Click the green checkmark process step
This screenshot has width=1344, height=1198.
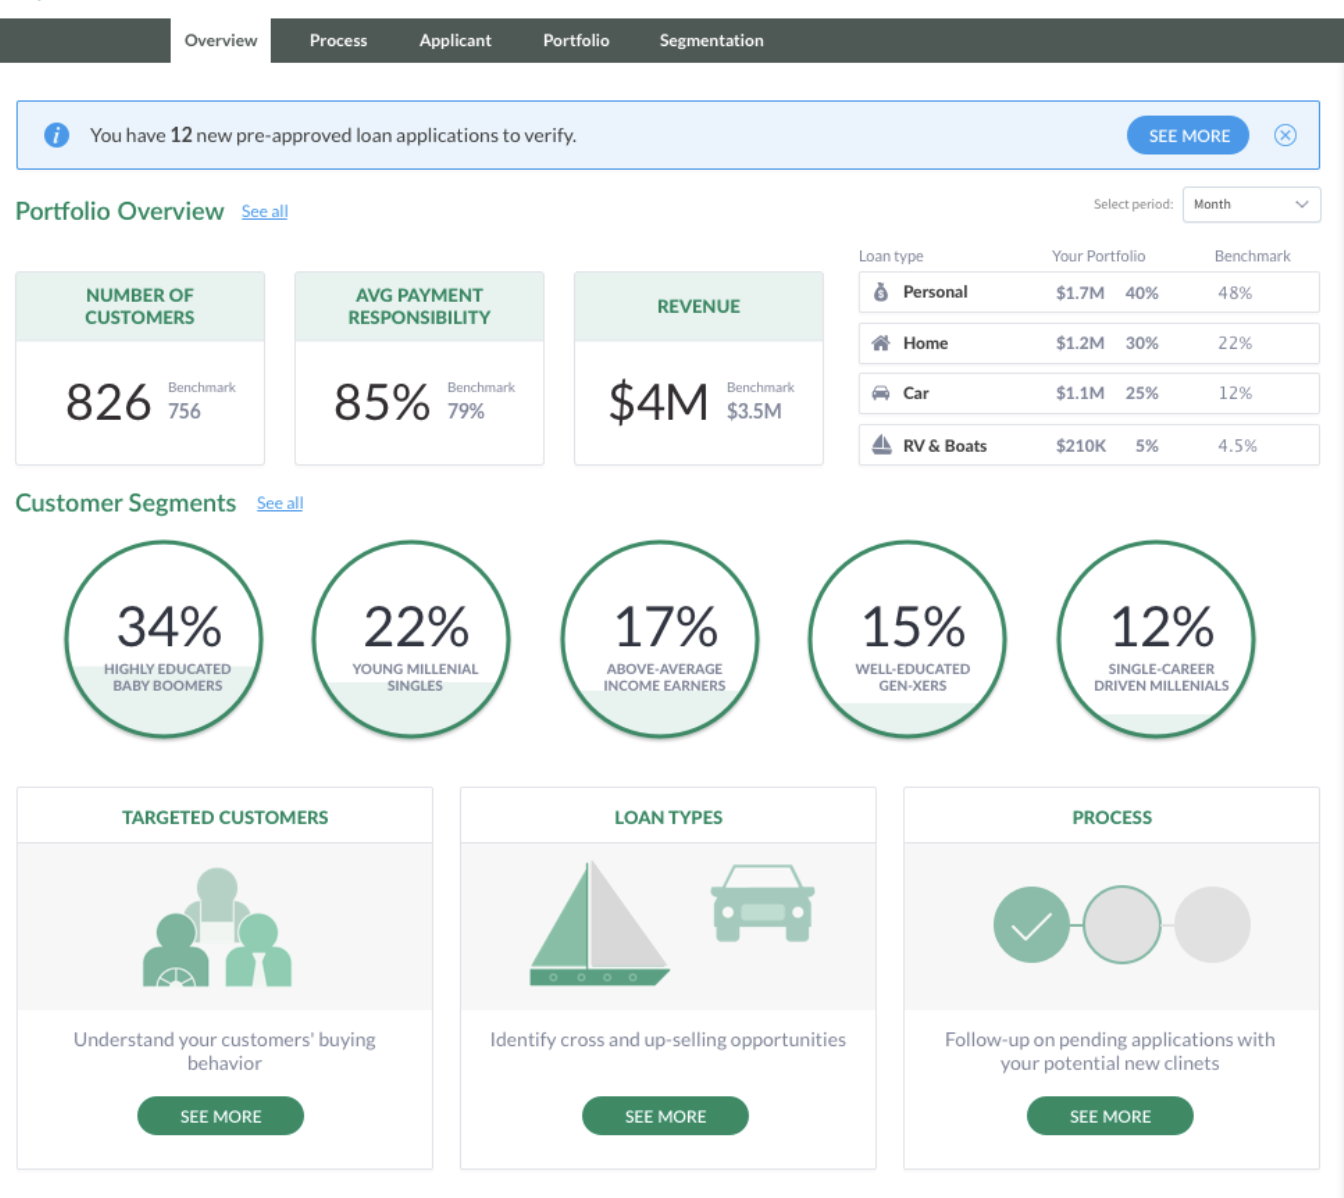click(x=1031, y=925)
